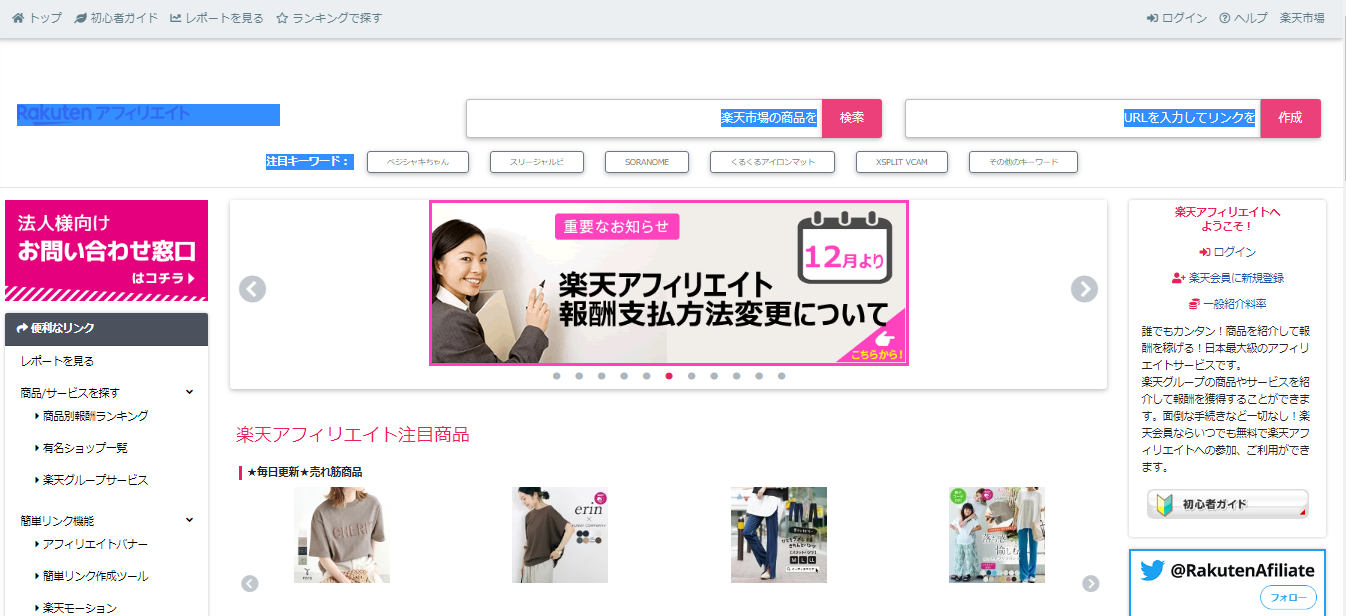Open 楽天市場 in the top menu

(x=1302, y=18)
